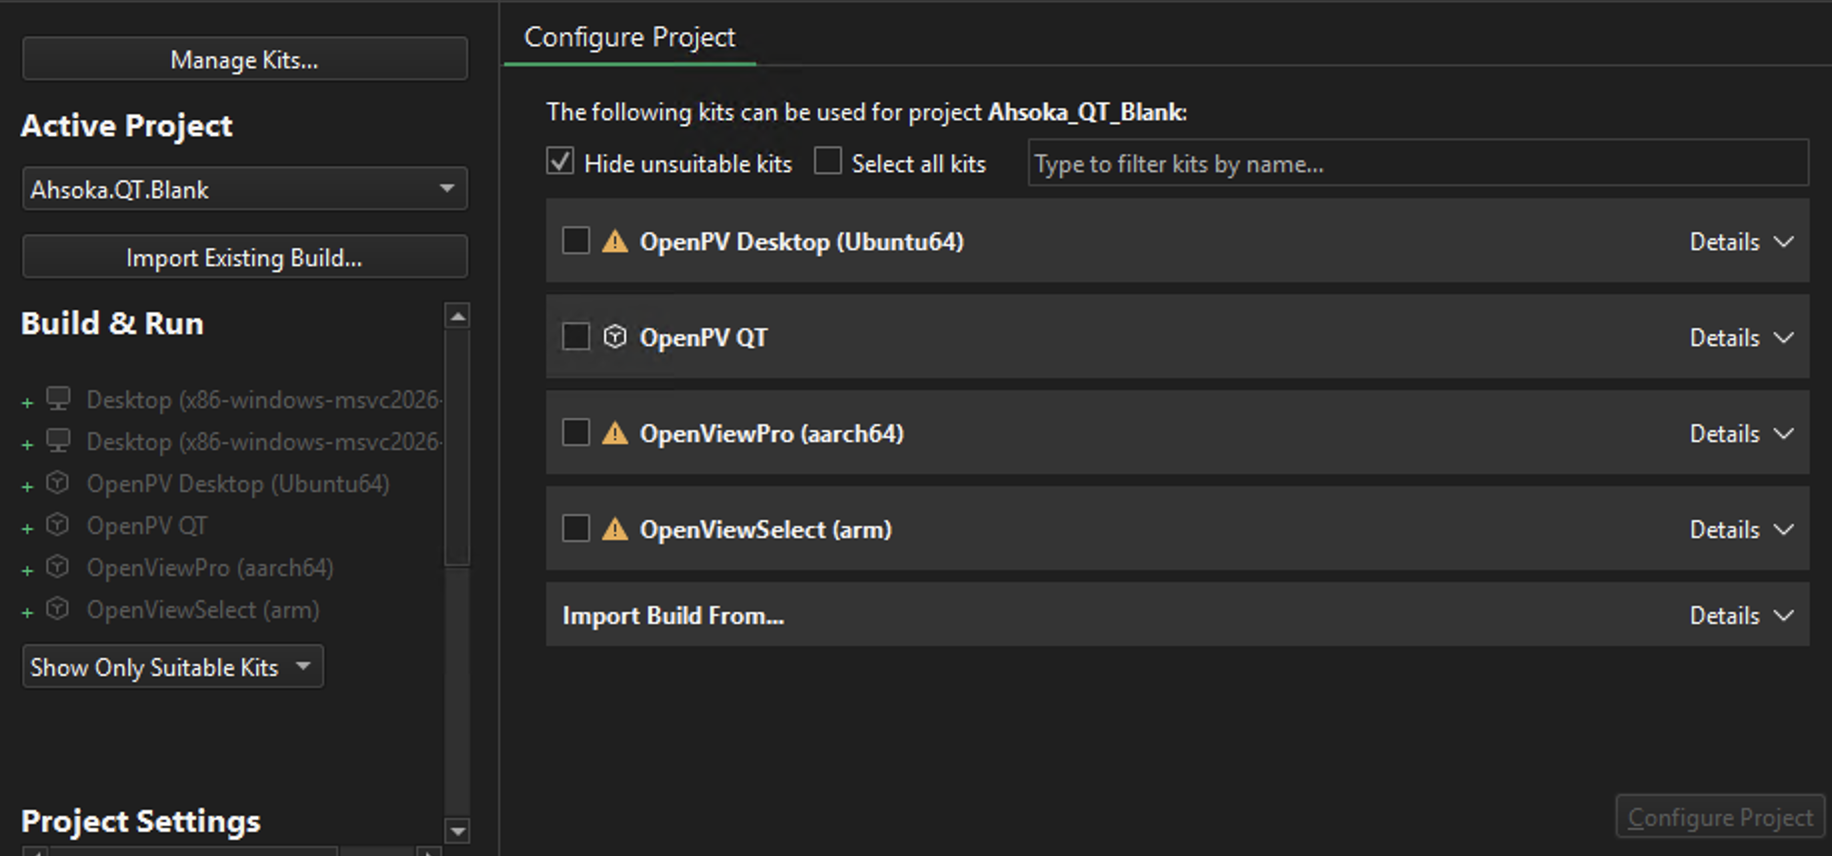Click the warning icon next to OpenViewPro (aarch64)
Screen dimensions: 1832x856
tap(615, 433)
